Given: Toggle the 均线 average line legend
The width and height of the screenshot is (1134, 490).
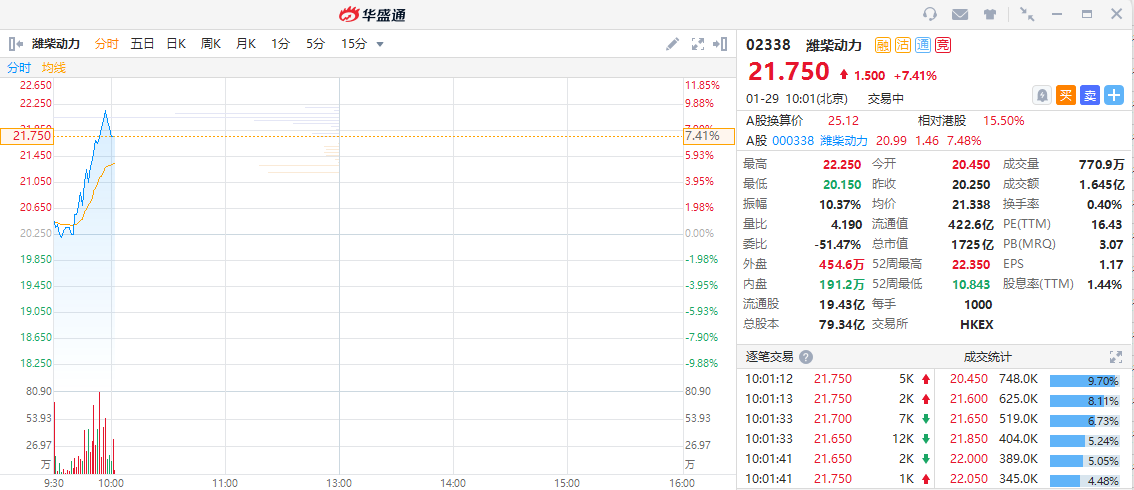Looking at the screenshot, I should pos(54,68).
